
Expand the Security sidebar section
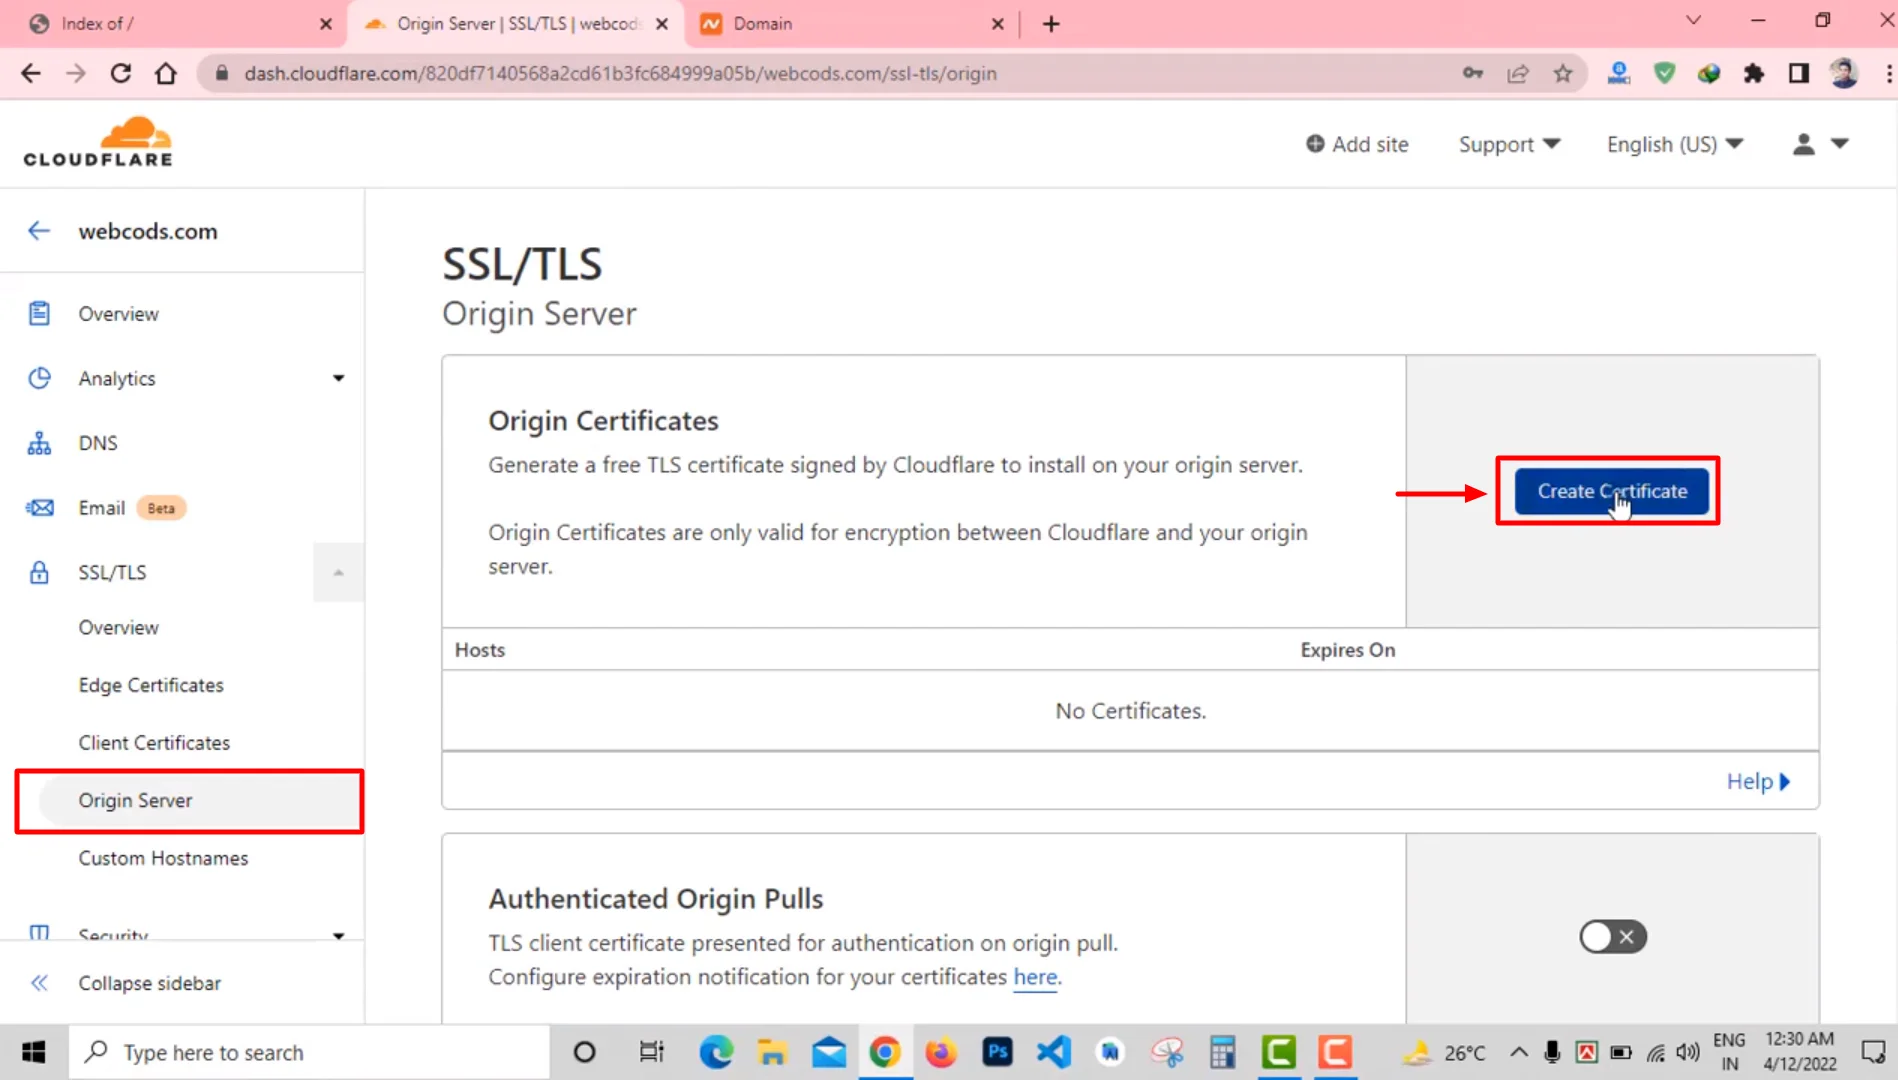pos(338,935)
